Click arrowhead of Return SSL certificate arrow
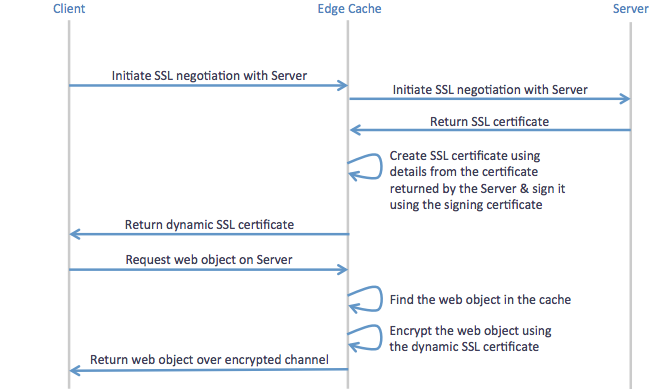The width and height of the screenshot is (654, 389). [355, 130]
